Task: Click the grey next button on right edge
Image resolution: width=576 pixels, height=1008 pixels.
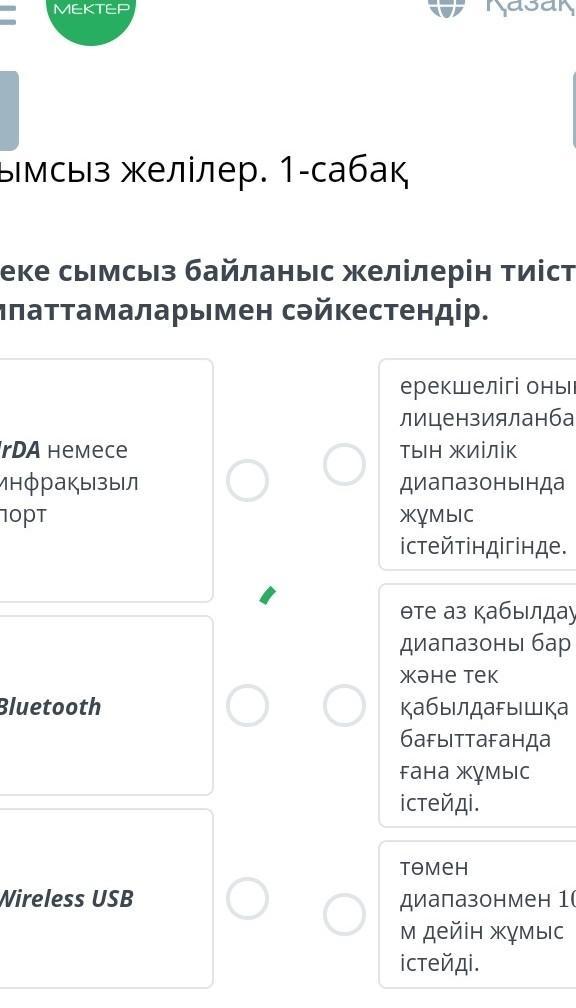Action: pyautogui.click(x=573, y=111)
